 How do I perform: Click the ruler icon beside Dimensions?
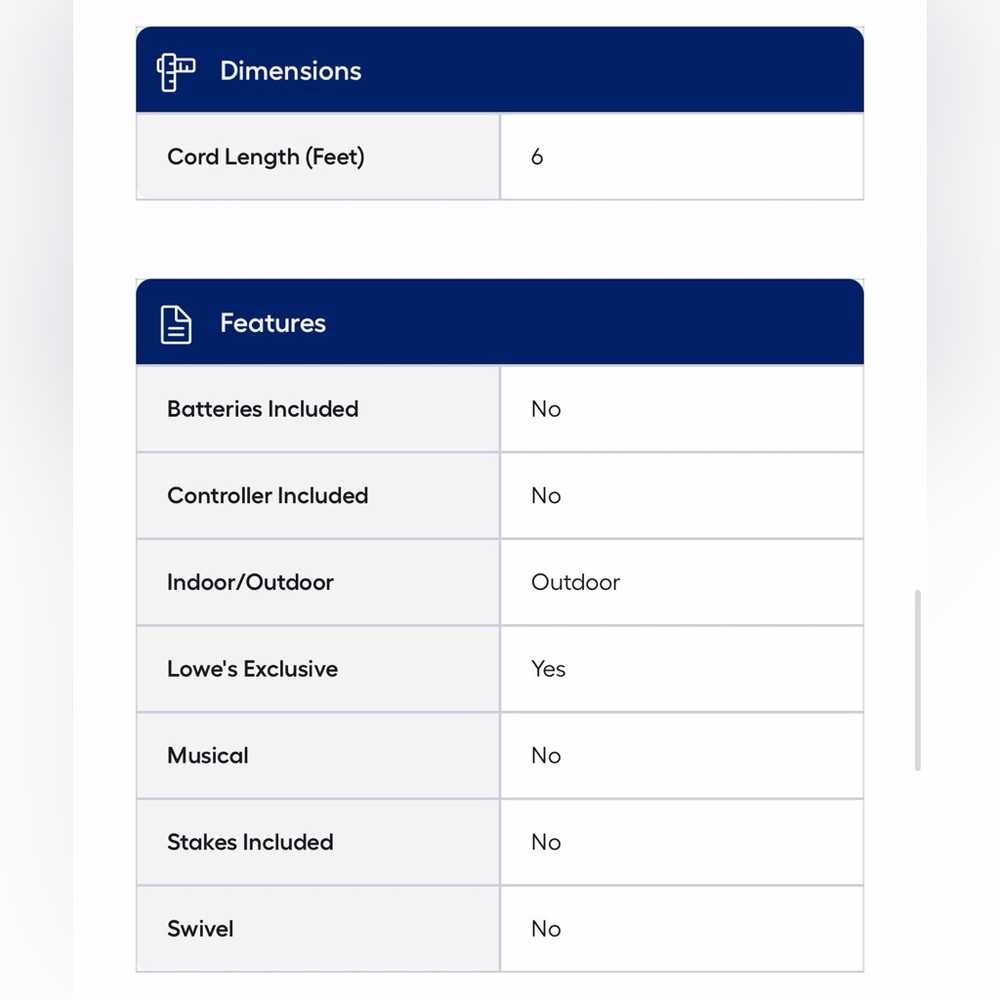tap(176, 72)
